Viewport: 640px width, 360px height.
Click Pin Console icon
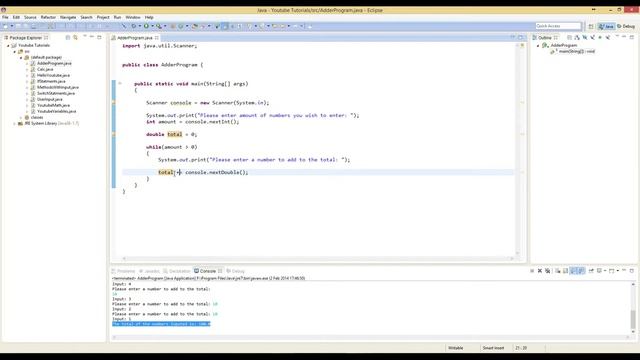591,271
